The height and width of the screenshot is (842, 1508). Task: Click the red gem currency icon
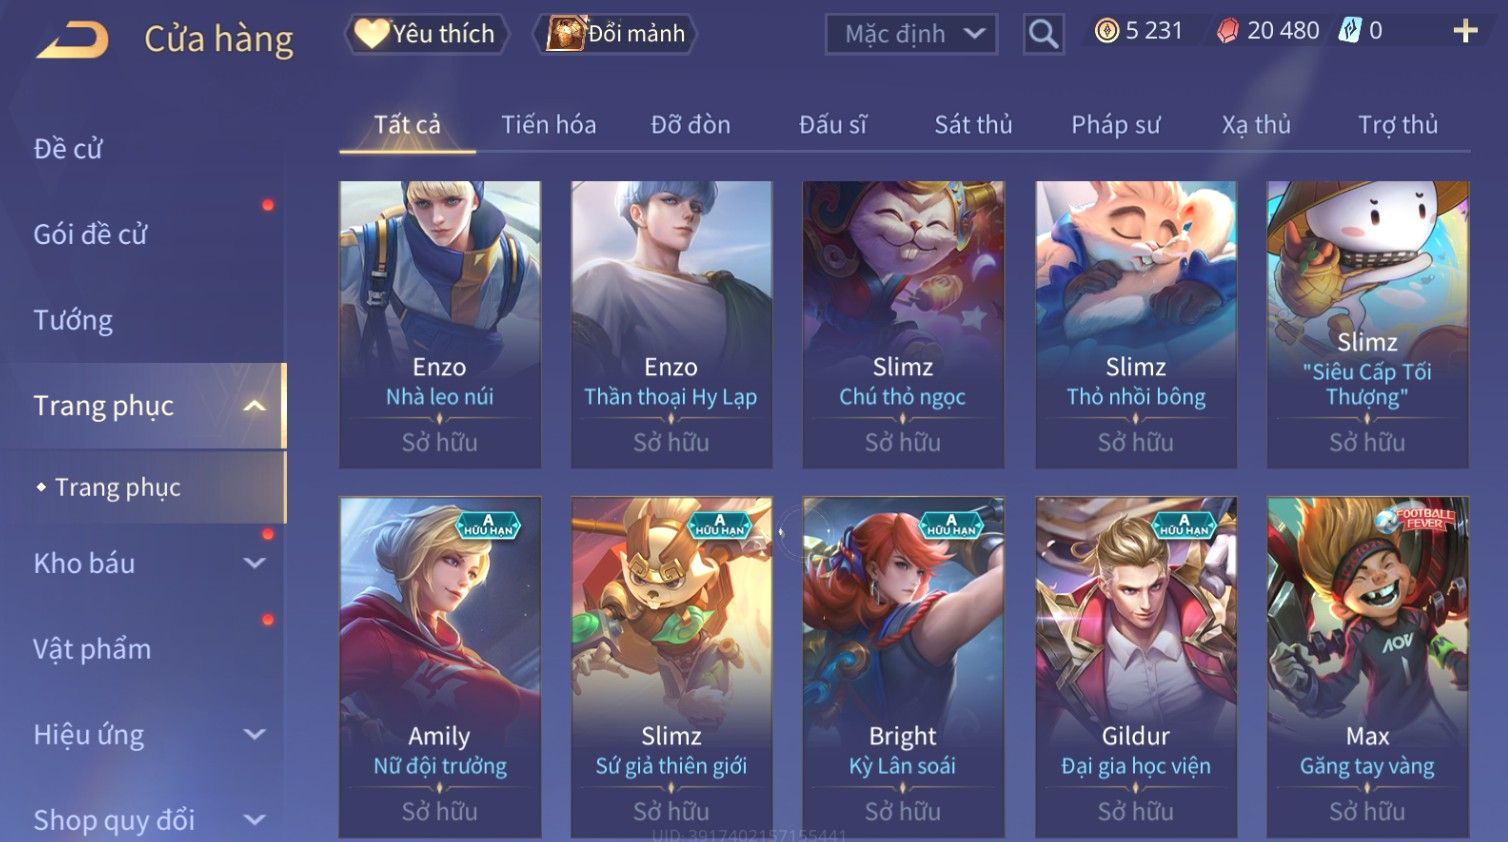(1227, 31)
